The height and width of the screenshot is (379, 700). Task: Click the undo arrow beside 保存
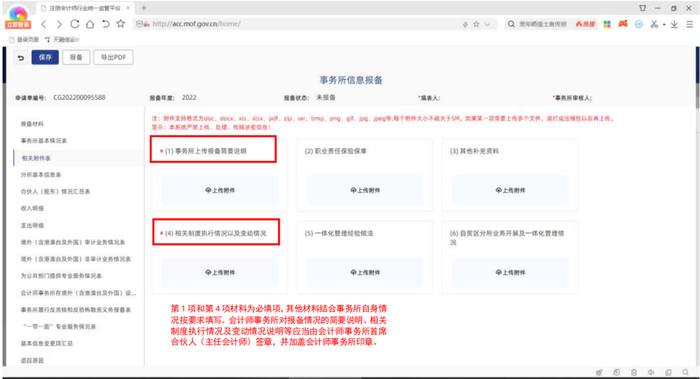click(21, 58)
